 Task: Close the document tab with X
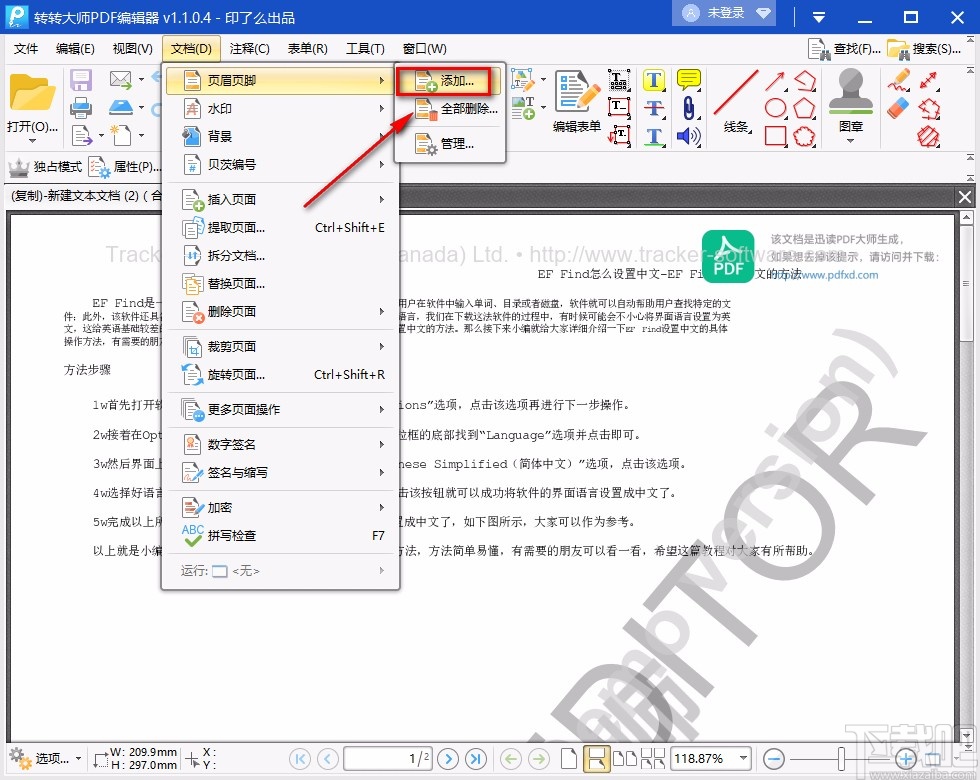point(965,197)
